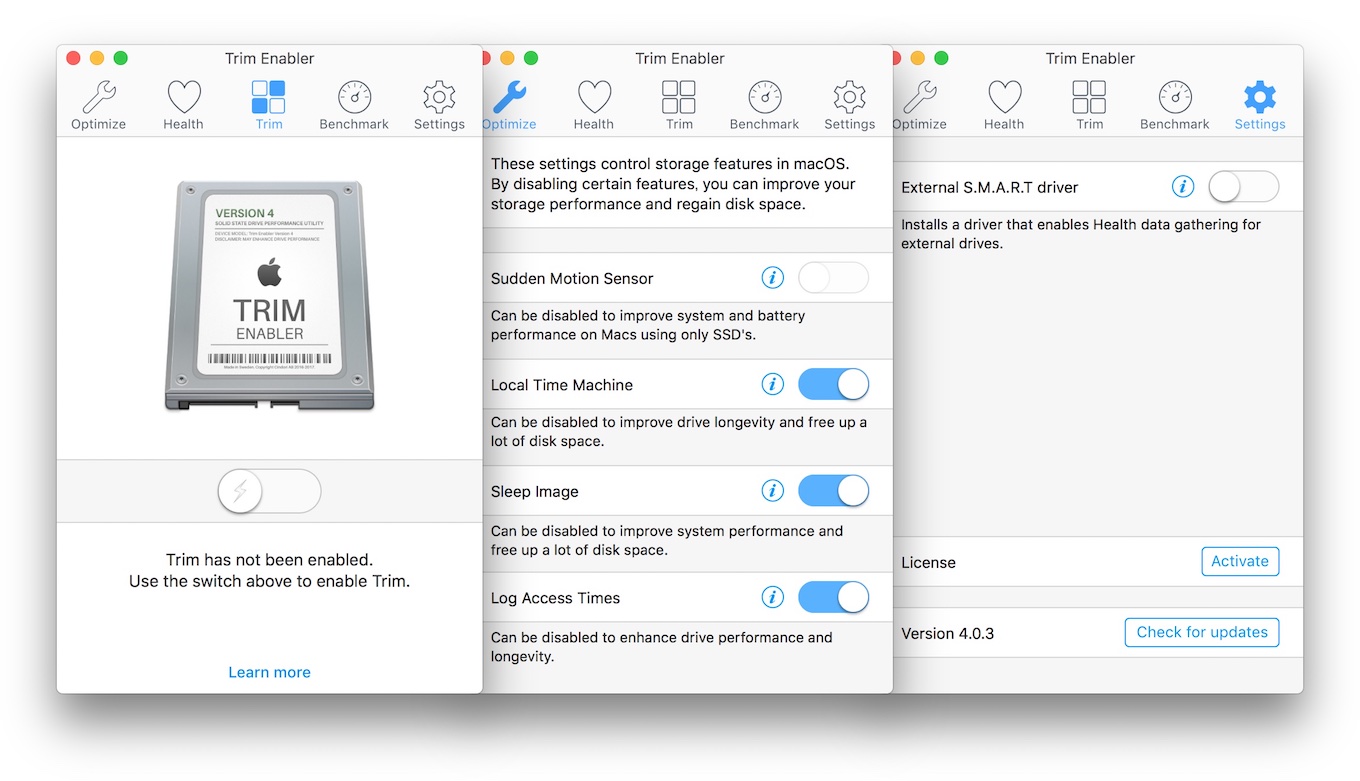Turn off the Log Access Times switch
The height and width of the screenshot is (781, 1360).
[x=833, y=598]
